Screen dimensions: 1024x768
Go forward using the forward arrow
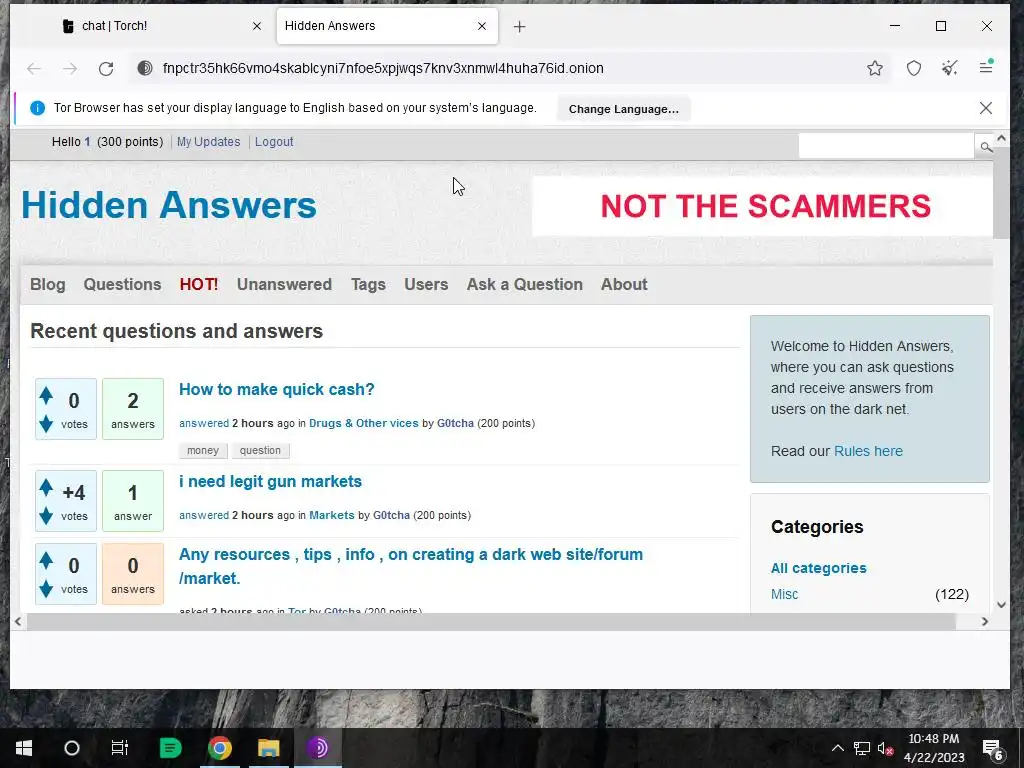70,69
